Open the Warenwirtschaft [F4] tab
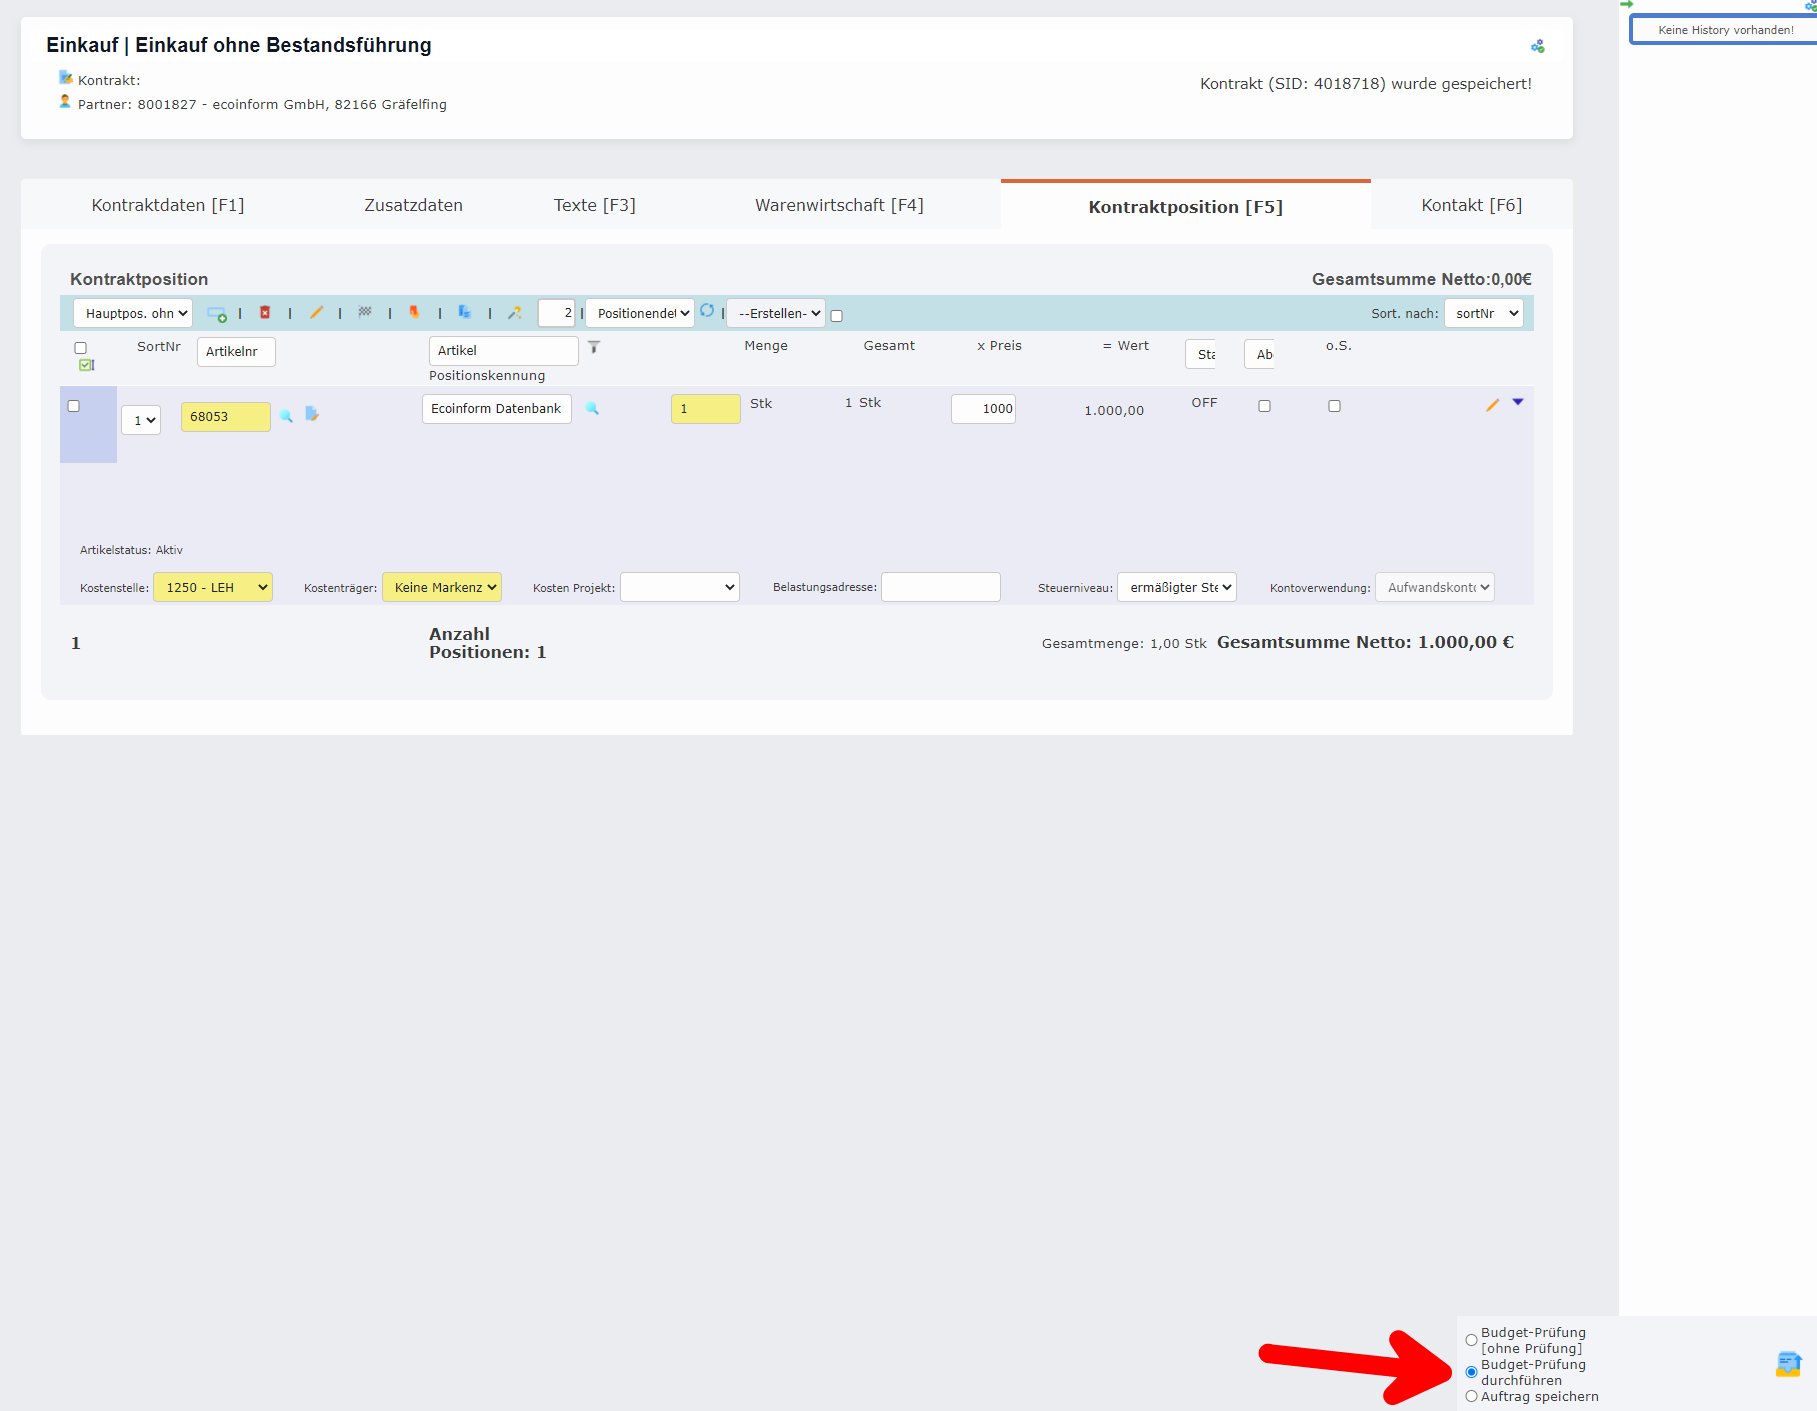 point(839,205)
